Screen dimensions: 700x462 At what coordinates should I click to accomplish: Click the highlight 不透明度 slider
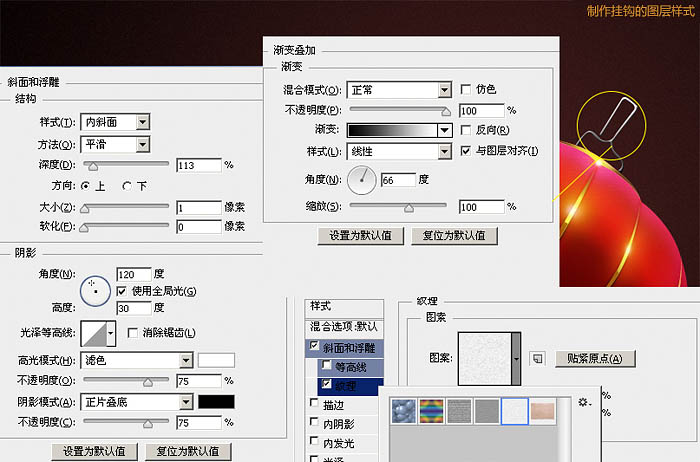pyautogui.click(x=126, y=381)
